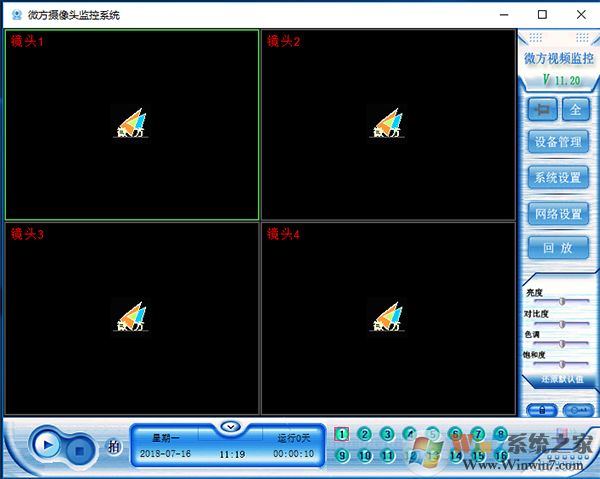Switch to camera channel 15

pos(478,456)
